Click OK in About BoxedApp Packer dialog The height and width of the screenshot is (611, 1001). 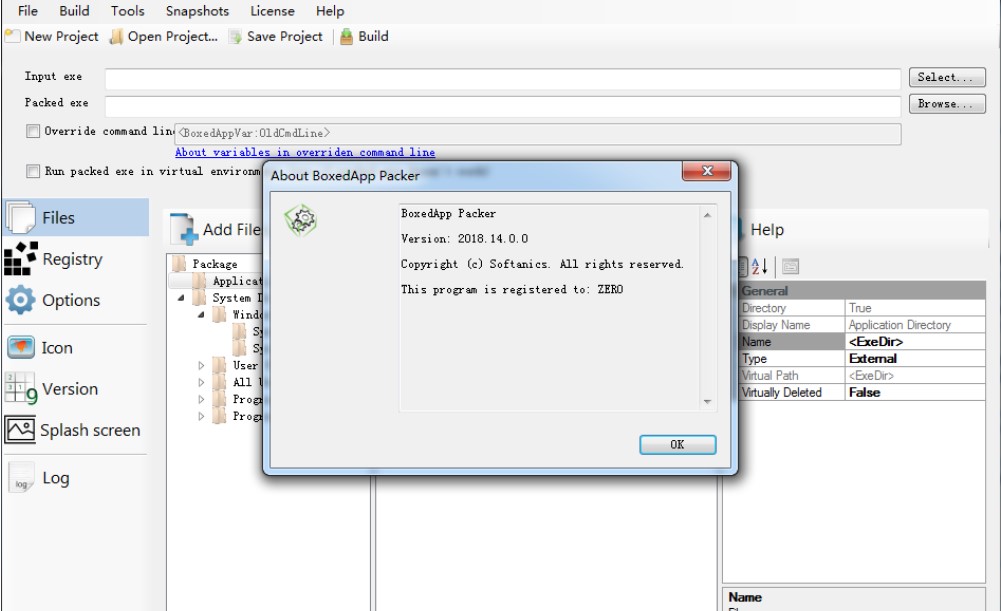[x=677, y=445]
